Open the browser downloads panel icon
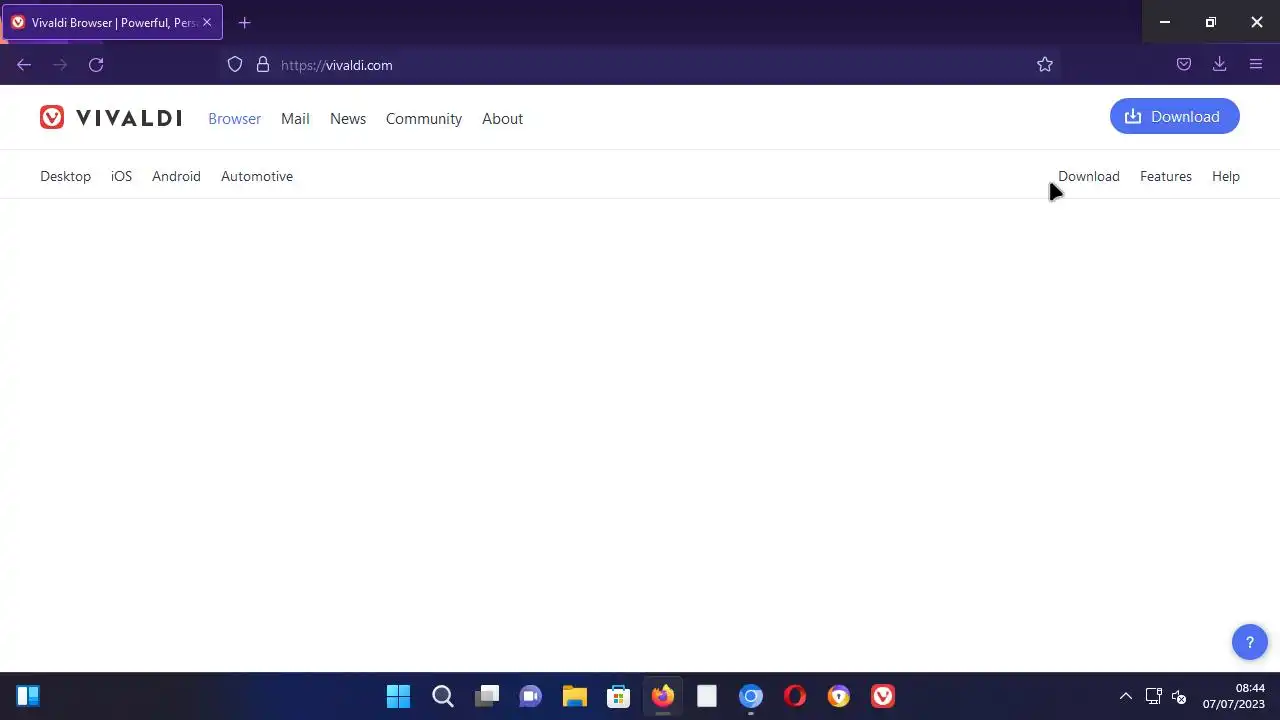Image resolution: width=1280 pixels, height=720 pixels. (x=1220, y=65)
